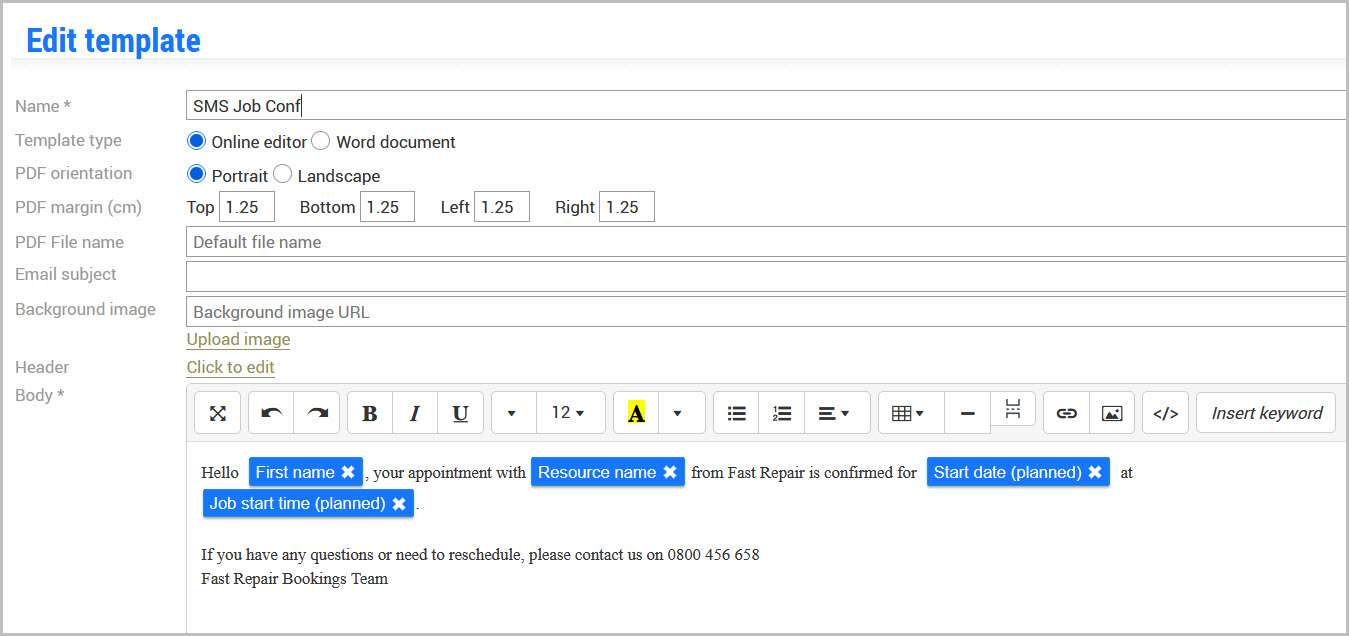
Task: Select Word document template type
Action: pyautogui.click(x=320, y=141)
